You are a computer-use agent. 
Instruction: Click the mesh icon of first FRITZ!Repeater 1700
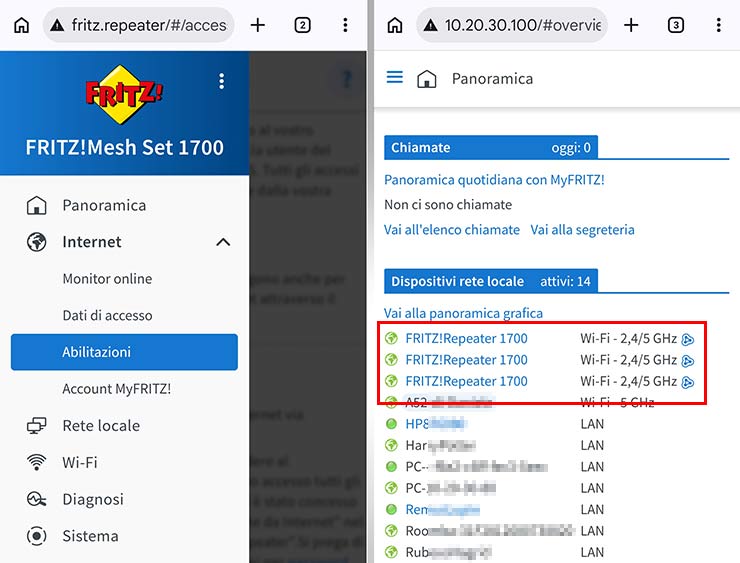[x=688, y=339]
